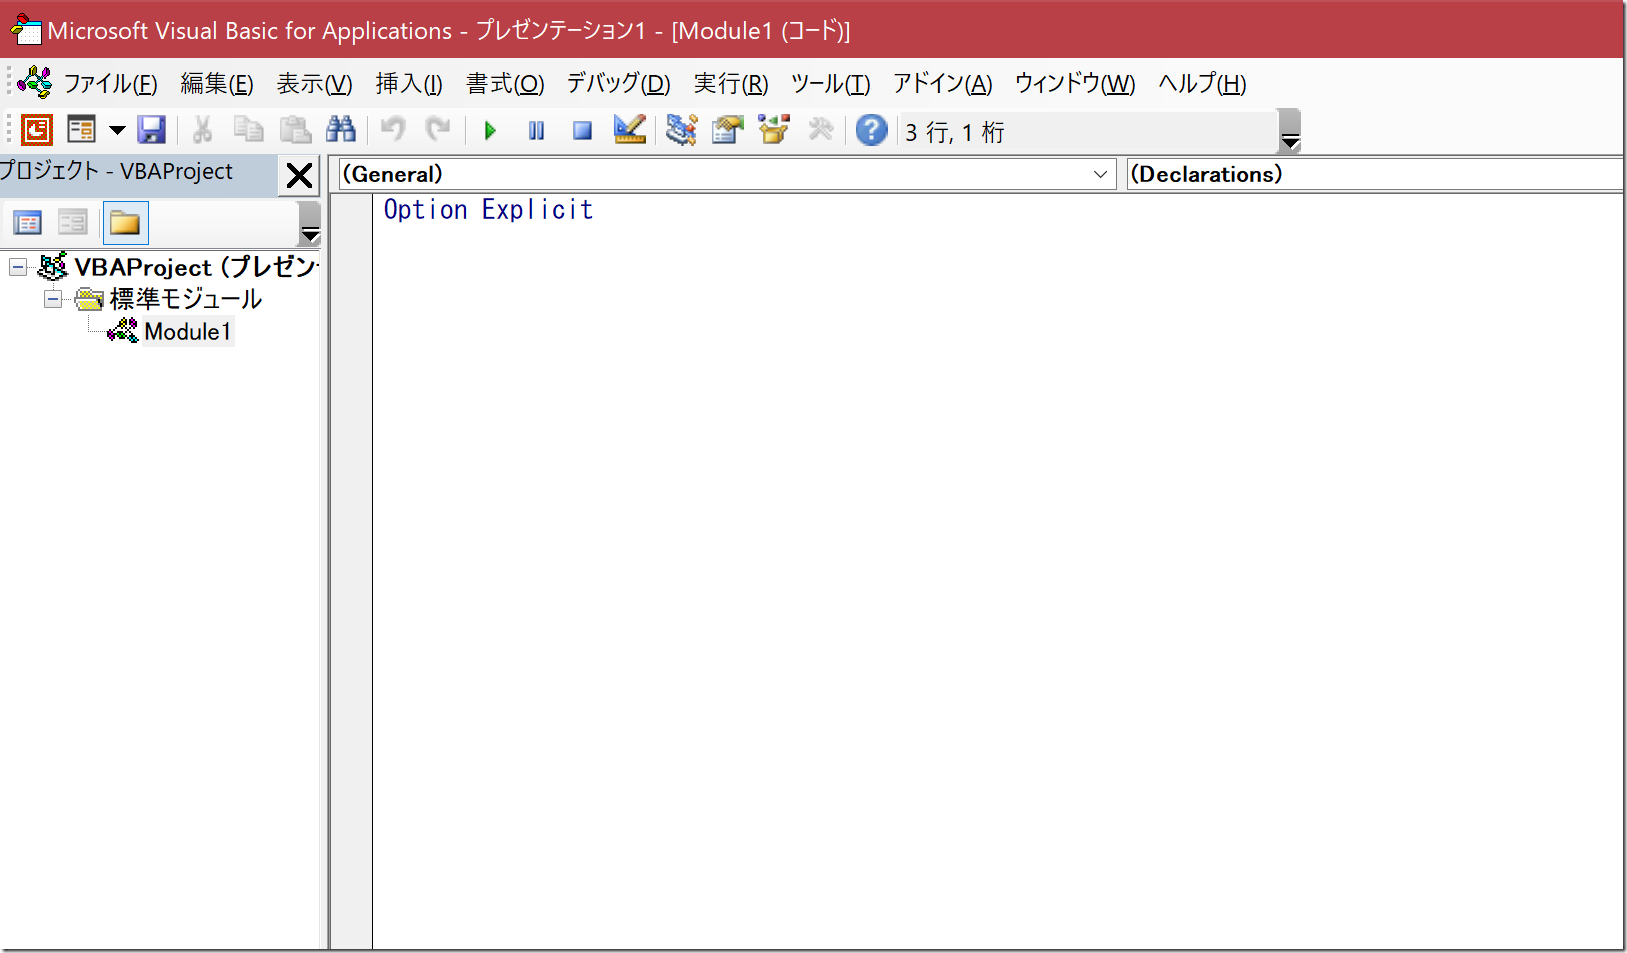Screen dimensions: 1627x953
Task: Click the Undo arrow icon
Action: 393,130
